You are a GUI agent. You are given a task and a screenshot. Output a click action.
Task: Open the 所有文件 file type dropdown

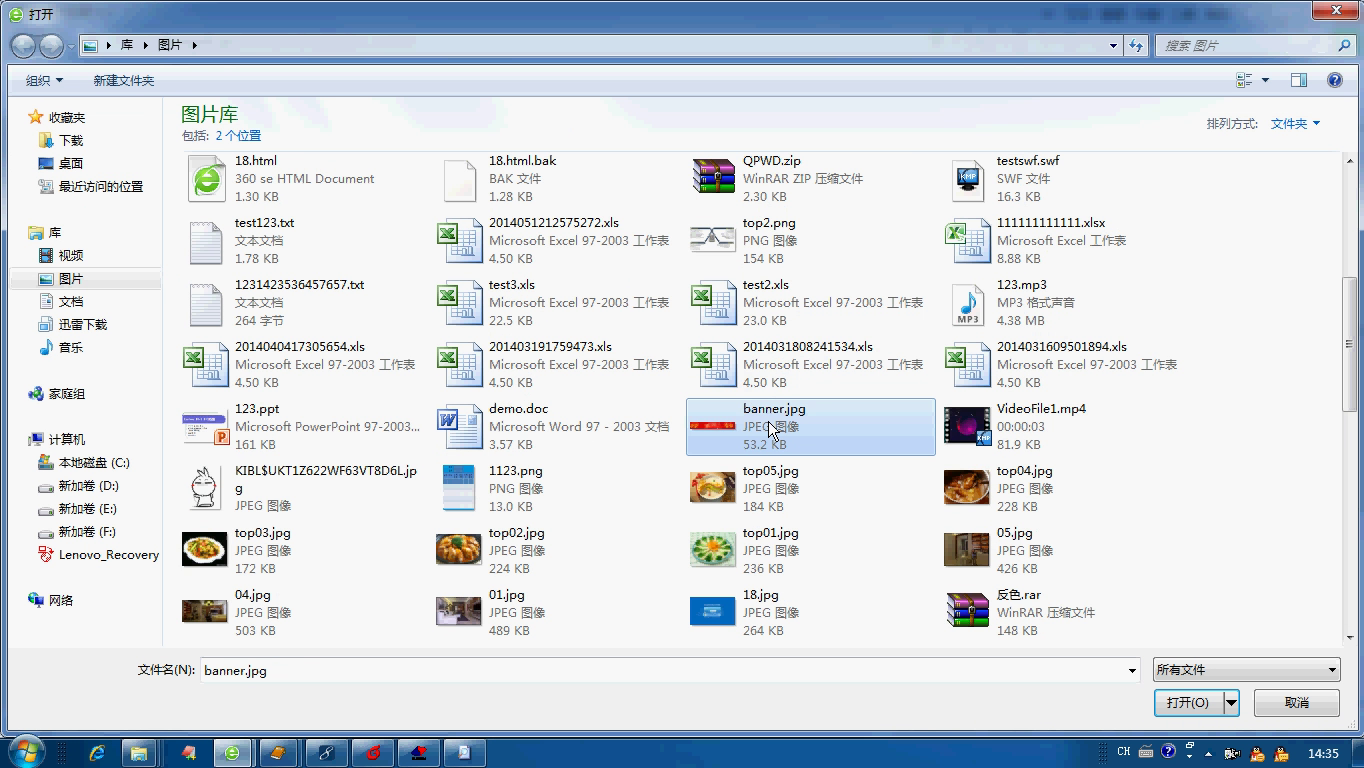tap(1246, 670)
